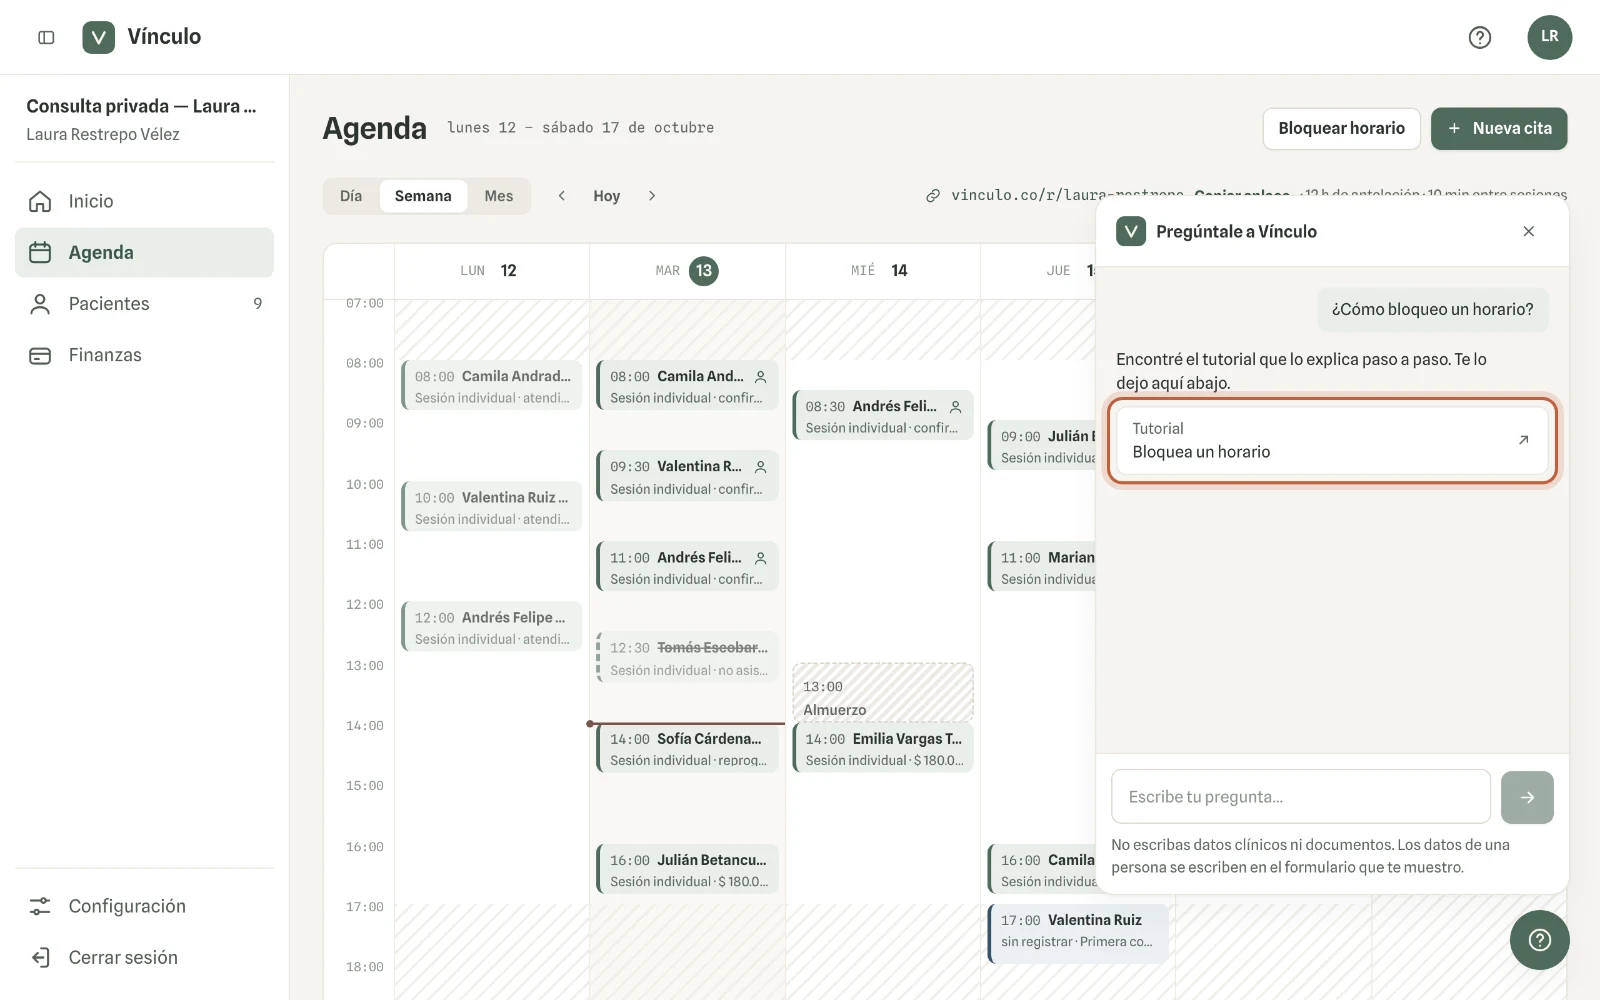Open the 16:00 Julián Betancu... appointment
Viewport: 1600px width, 1000px height.
(x=687, y=870)
